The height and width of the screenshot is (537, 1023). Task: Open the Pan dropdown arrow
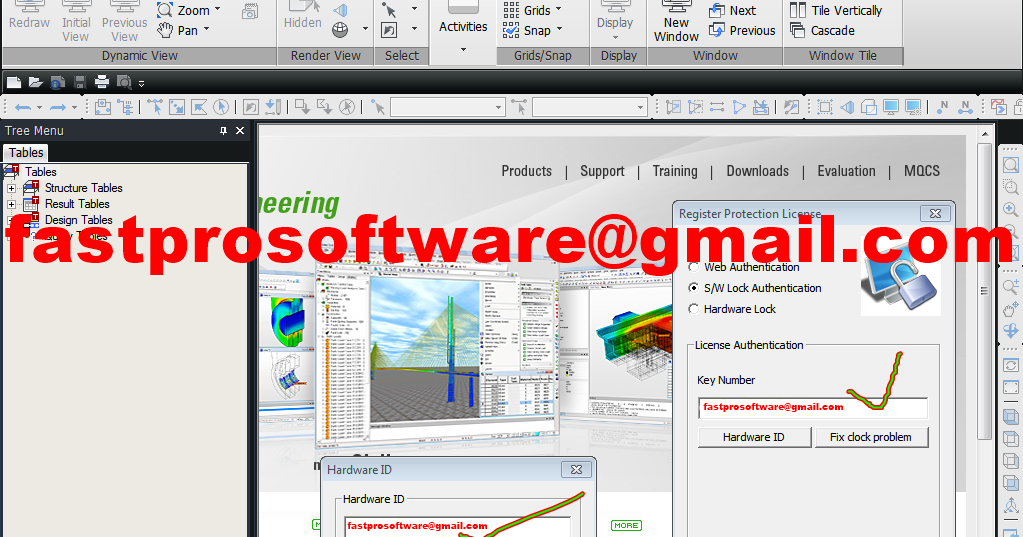(x=206, y=29)
